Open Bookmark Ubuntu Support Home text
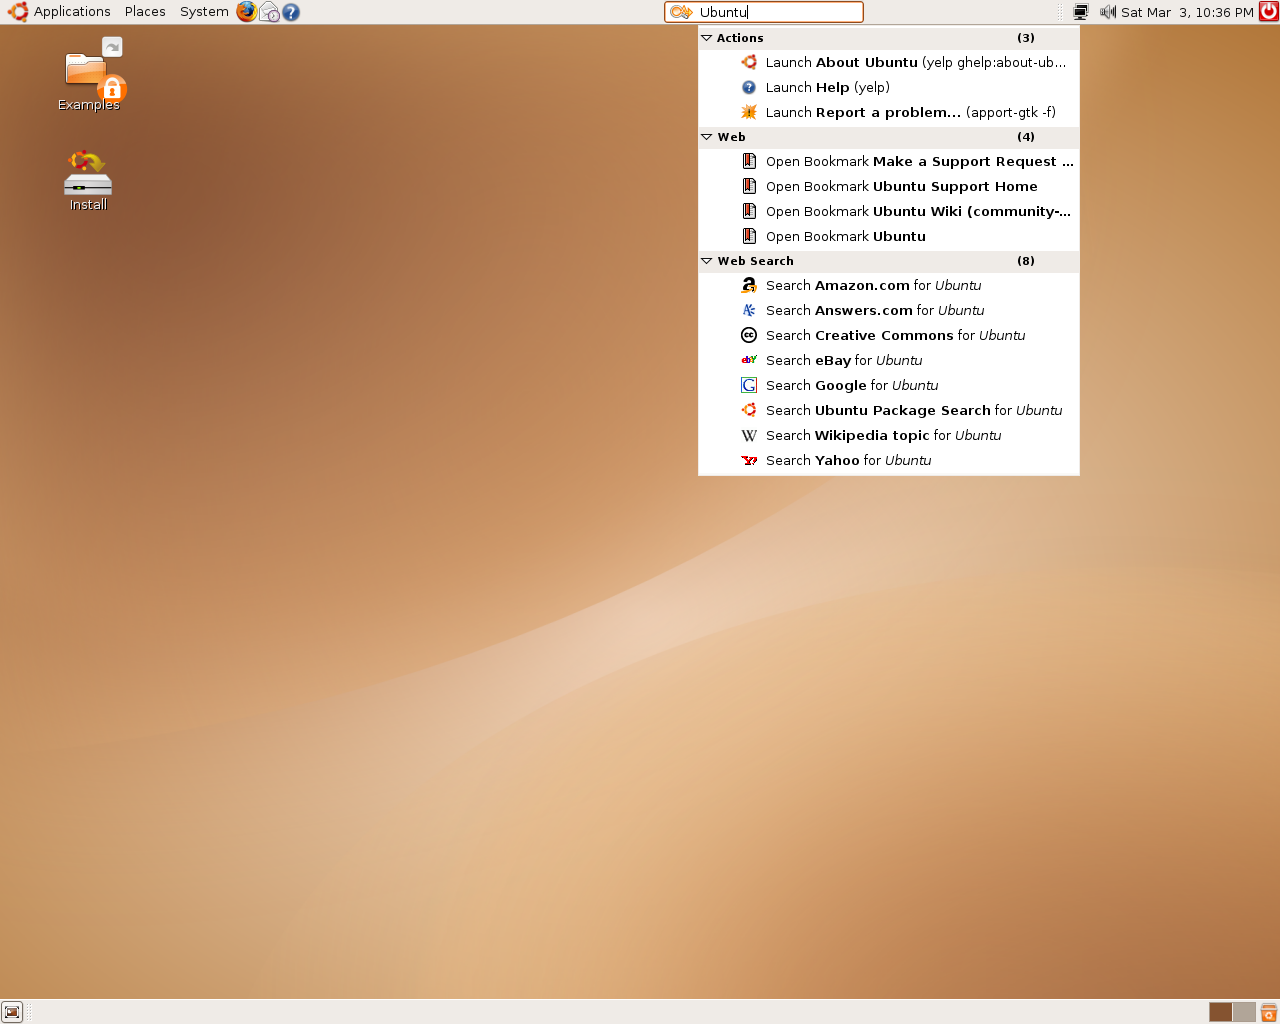This screenshot has height=1024, width=1280. [901, 186]
